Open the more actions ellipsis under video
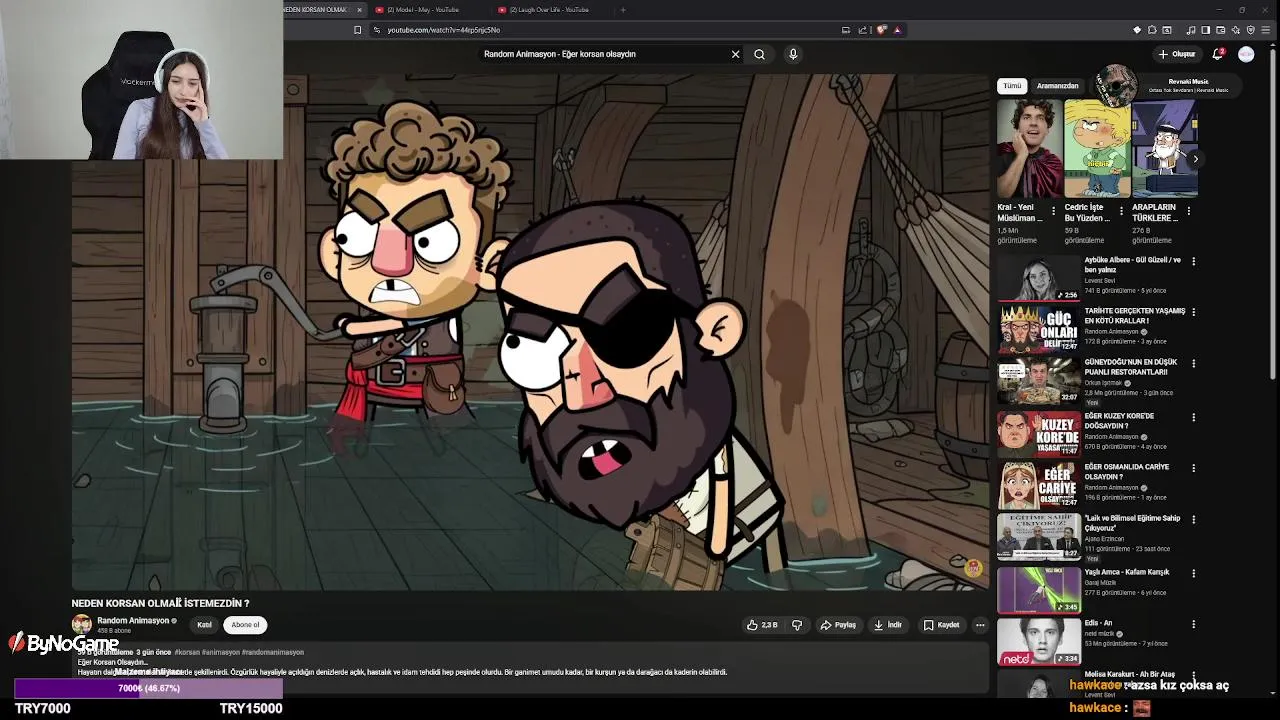Viewport: 1280px width, 720px height. [980, 625]
